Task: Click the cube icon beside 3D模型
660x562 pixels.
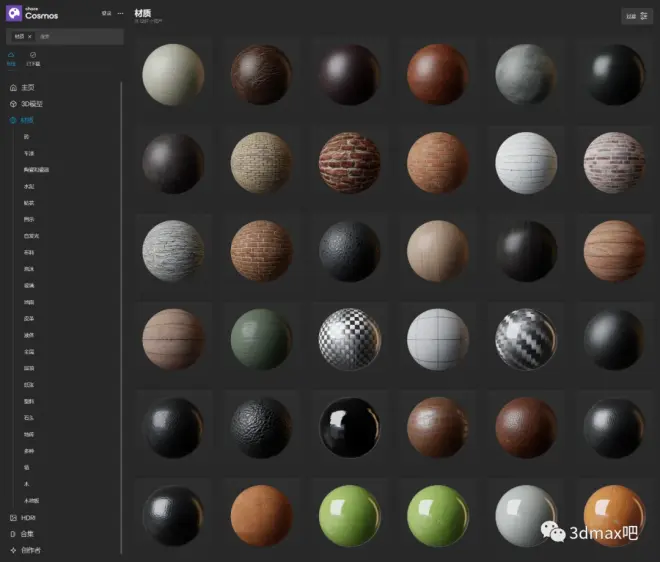Action: coord(13,104)
